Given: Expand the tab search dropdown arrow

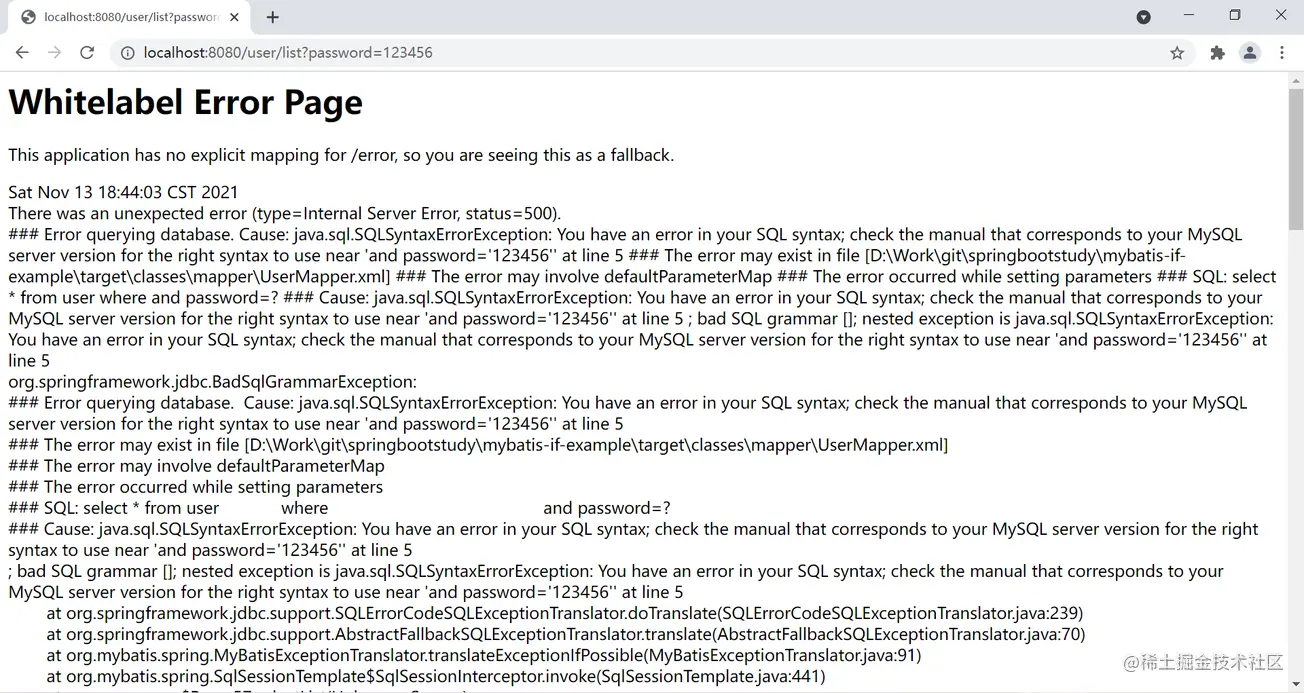Looking at the screenshot, I should tap(1143, 17).
